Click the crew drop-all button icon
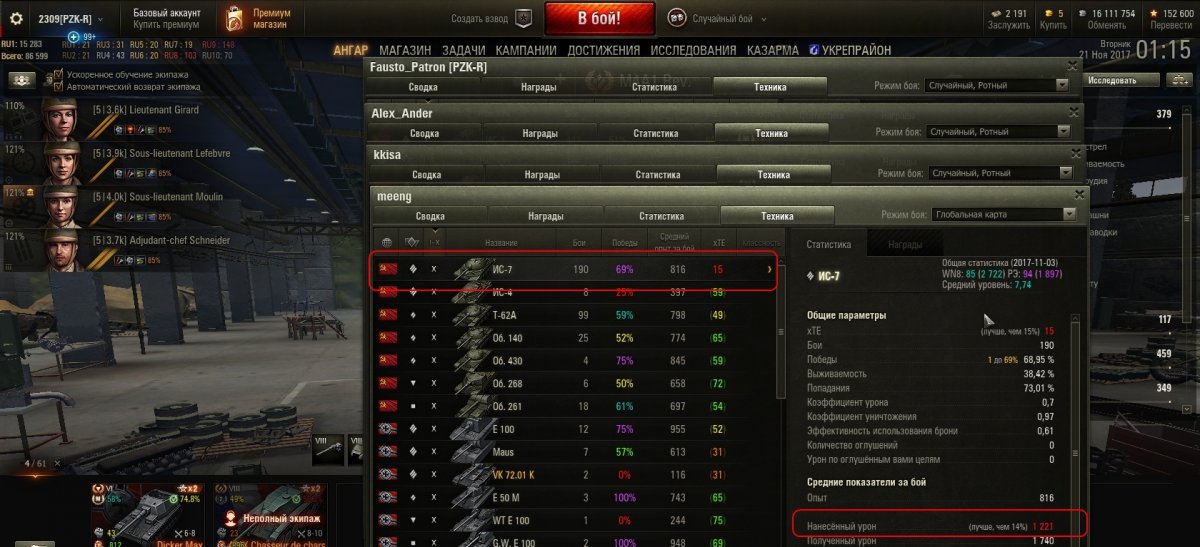Viewport: 1200px width, 547px height. tap(21, 80)
